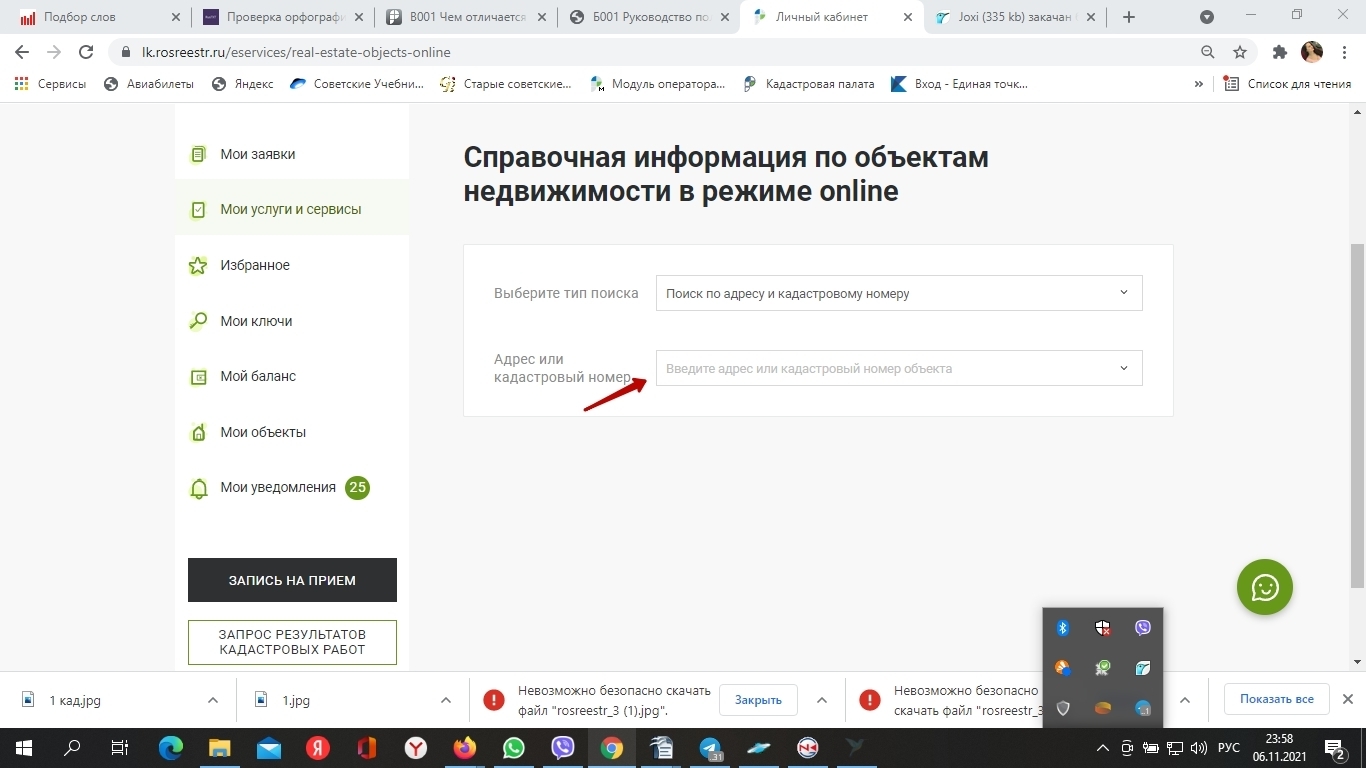Open Мой баланс page
This screenshot has height=768, width=1366.
pyautogui.click(x=258, y=376)
